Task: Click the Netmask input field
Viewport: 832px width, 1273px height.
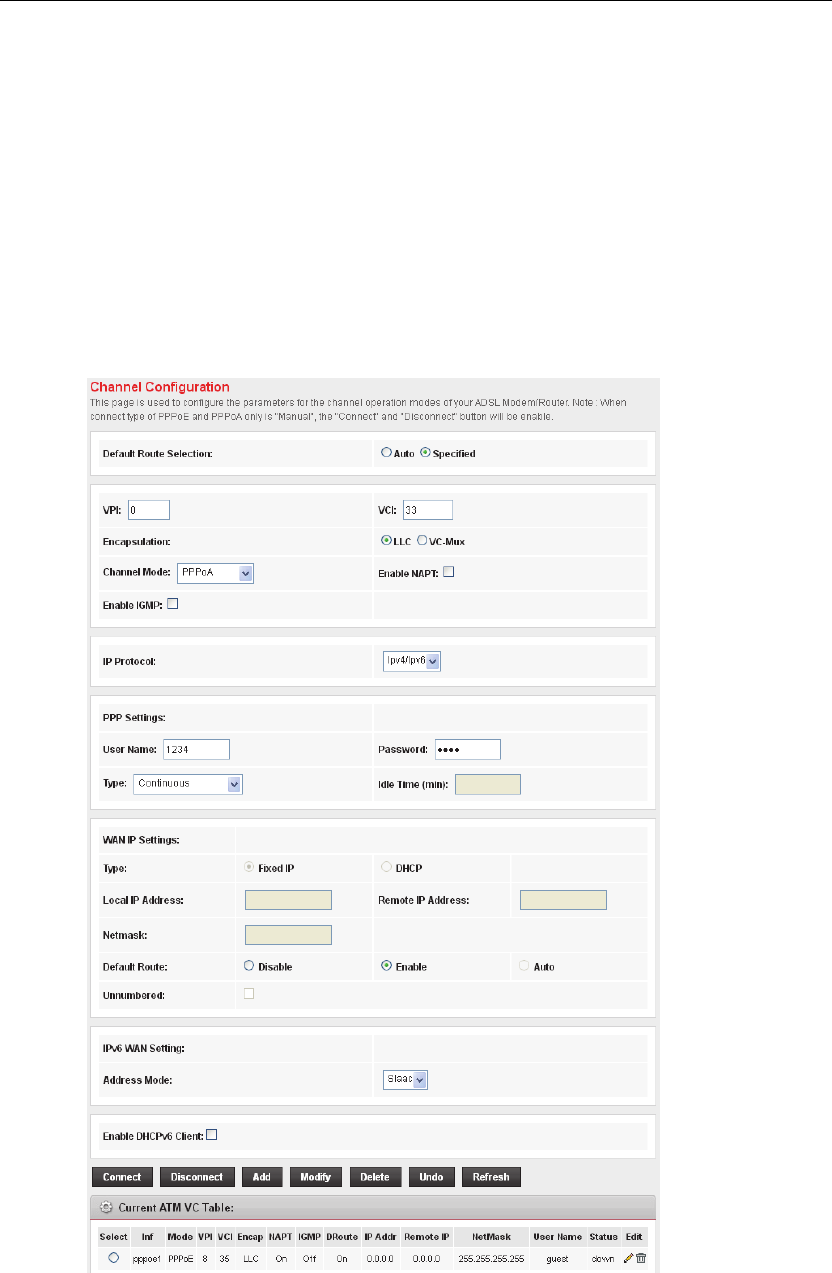Action: pos(288,935)
